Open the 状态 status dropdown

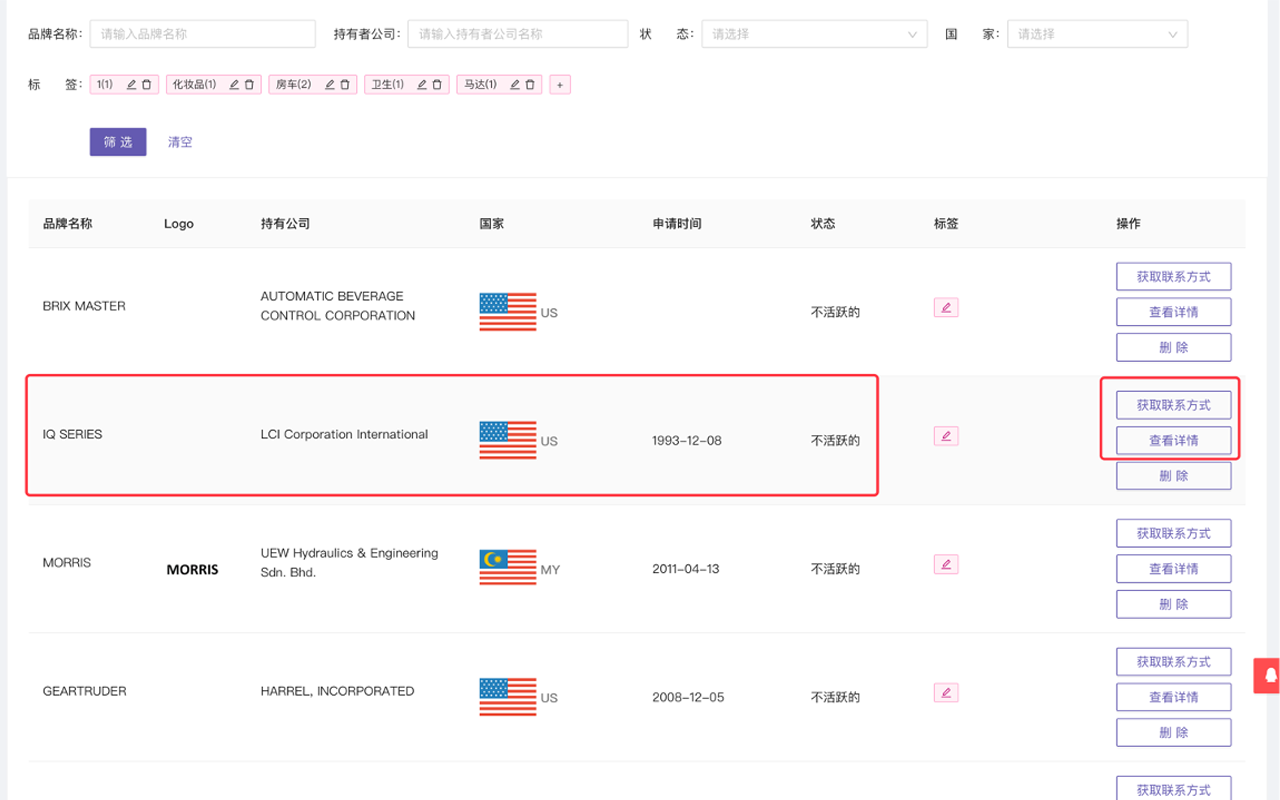(x=814, y=34)
